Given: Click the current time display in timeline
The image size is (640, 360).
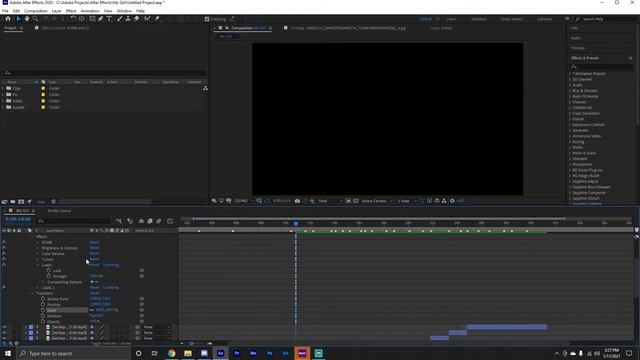Looking at the screenshot, I should tap(18, 220).
